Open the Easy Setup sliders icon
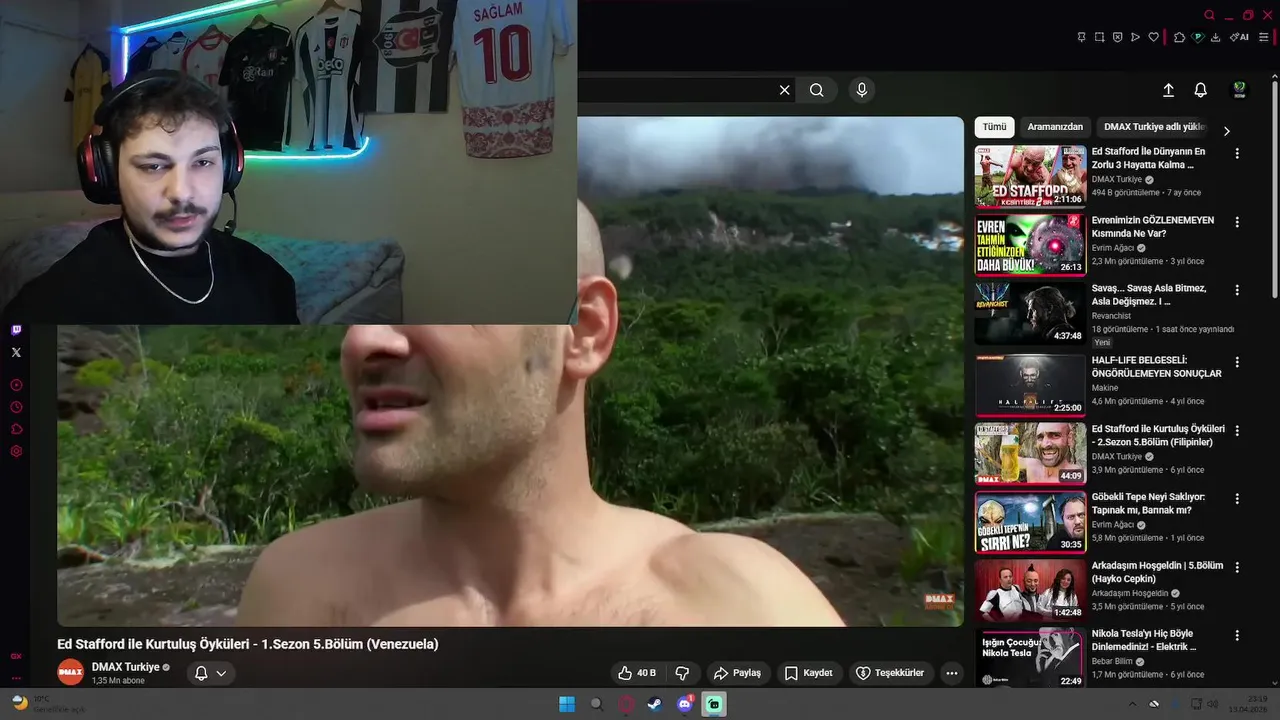 point(1263,37)
